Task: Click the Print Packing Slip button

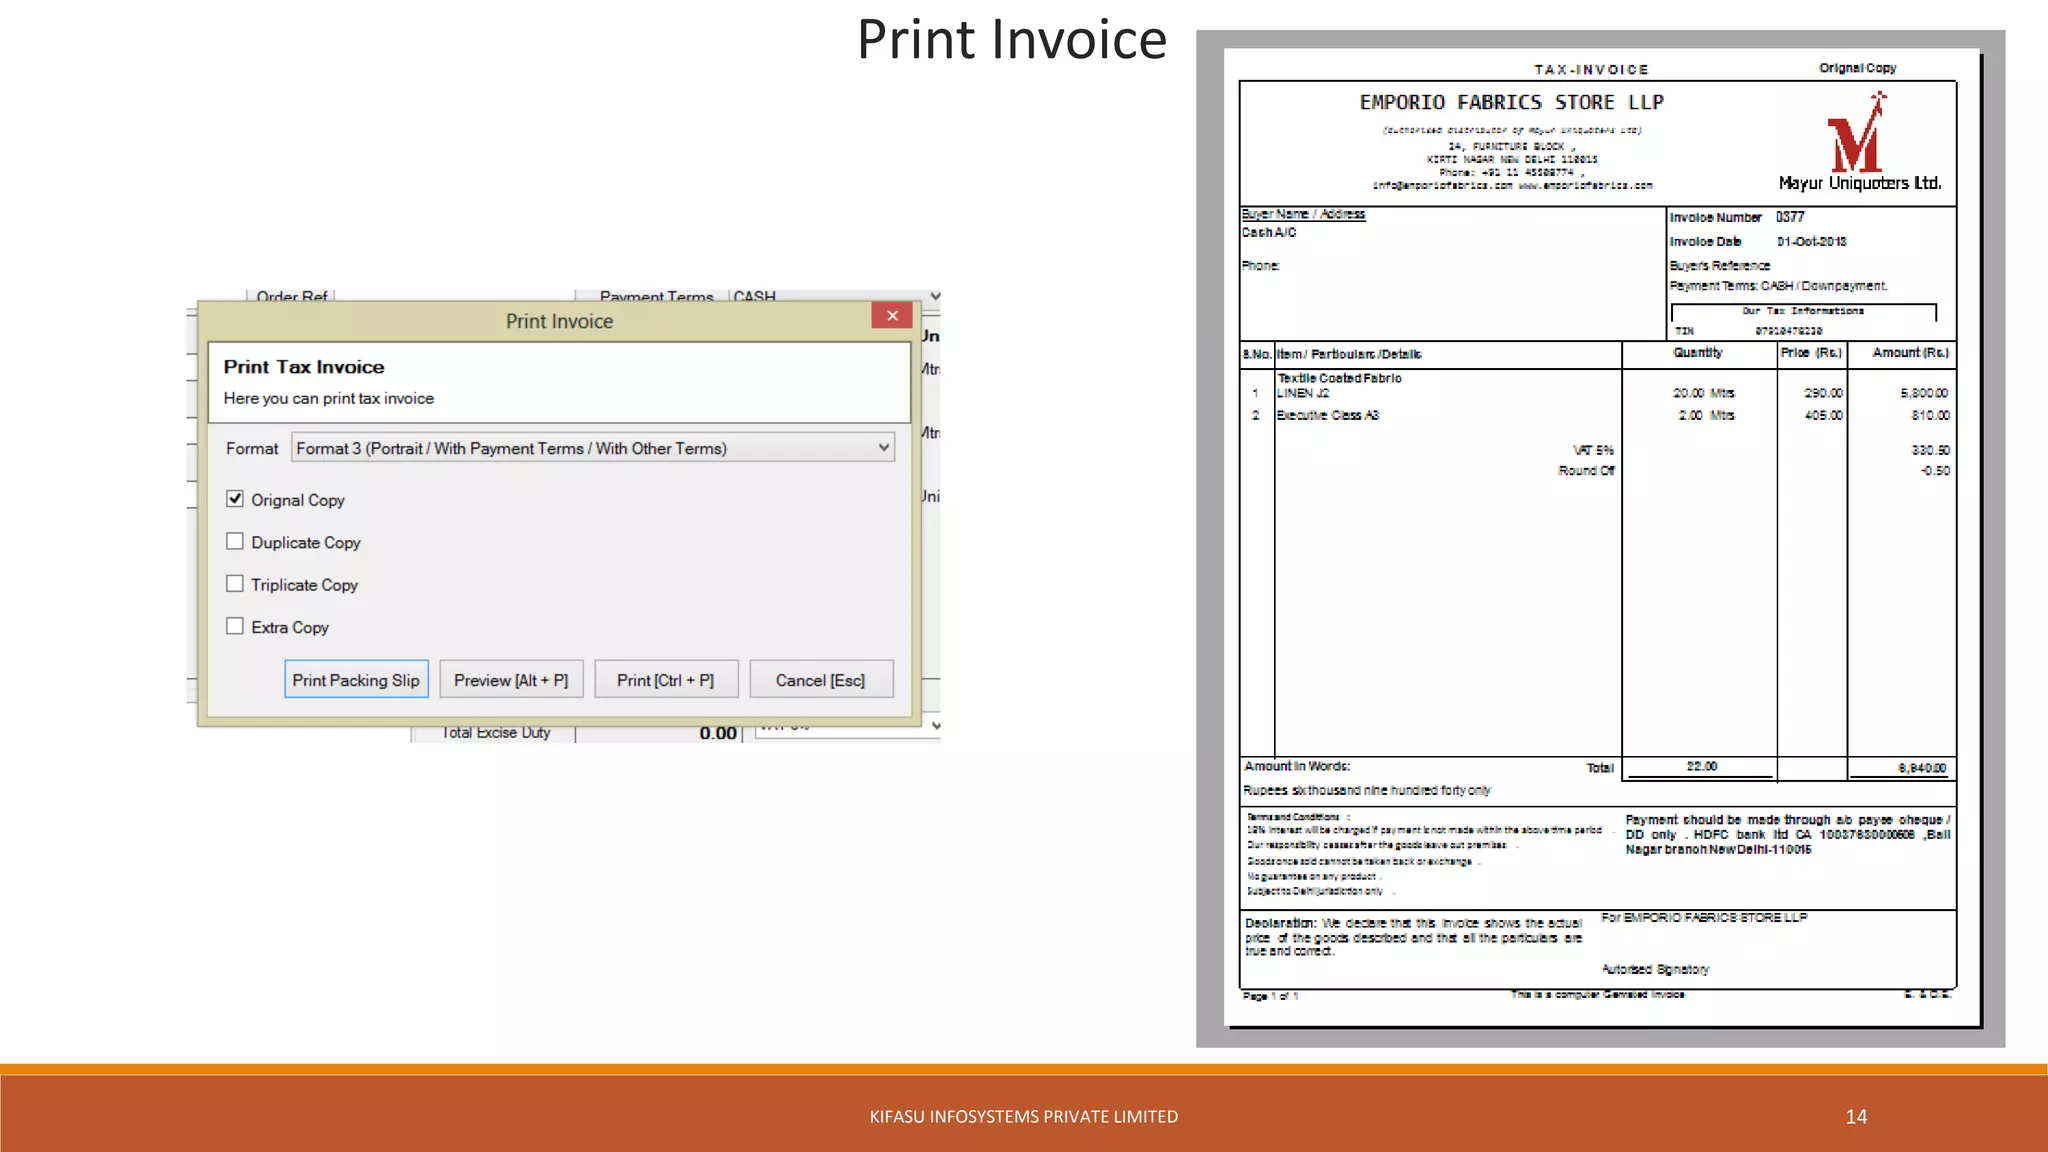Action: 356,679
